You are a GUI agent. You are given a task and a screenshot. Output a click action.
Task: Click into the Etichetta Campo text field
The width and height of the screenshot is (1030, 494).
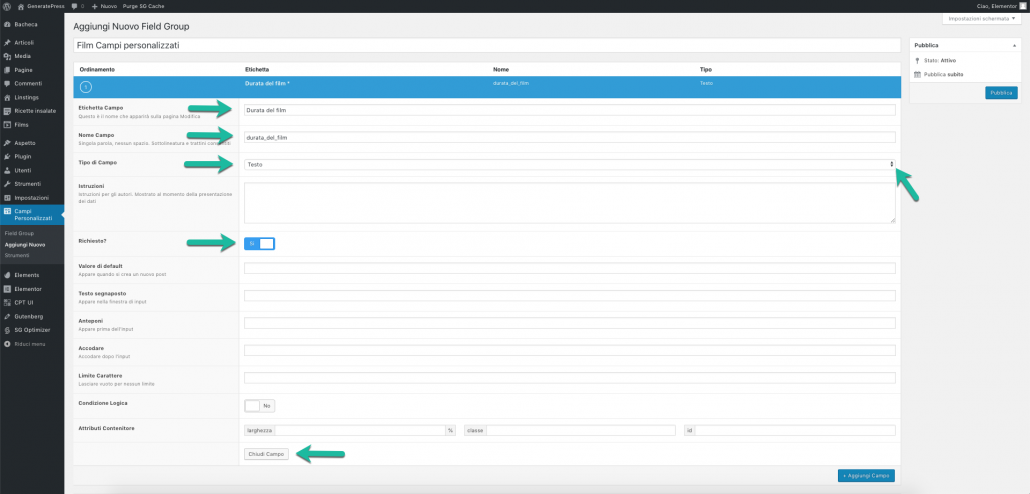click(569, 110)
